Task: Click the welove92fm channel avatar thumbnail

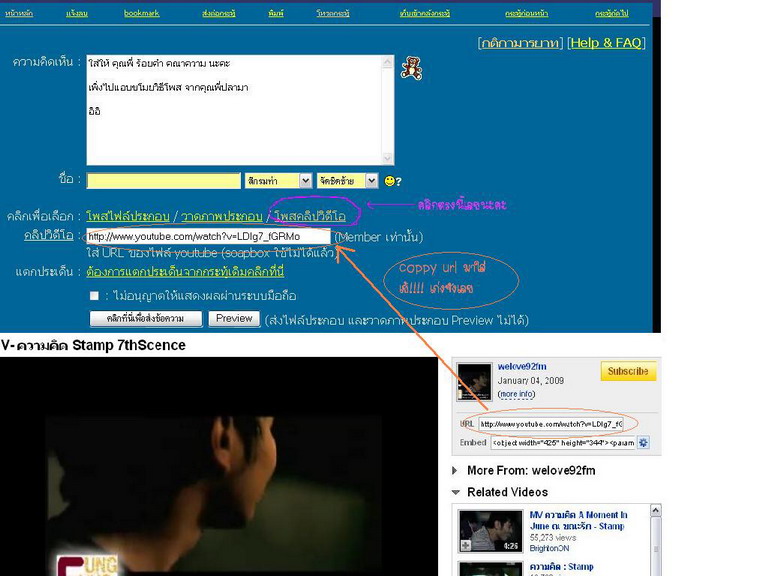Action: point(474,382)
